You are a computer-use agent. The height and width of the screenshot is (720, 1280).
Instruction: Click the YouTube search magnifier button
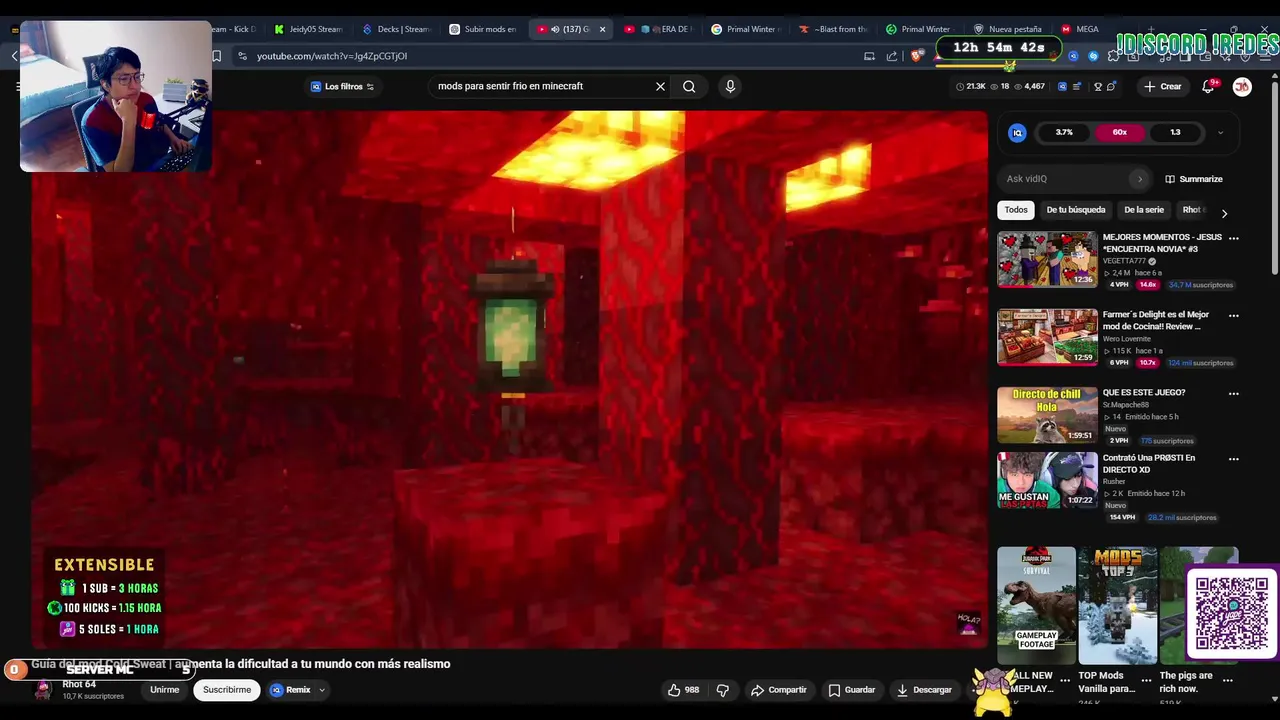[689, 86]
